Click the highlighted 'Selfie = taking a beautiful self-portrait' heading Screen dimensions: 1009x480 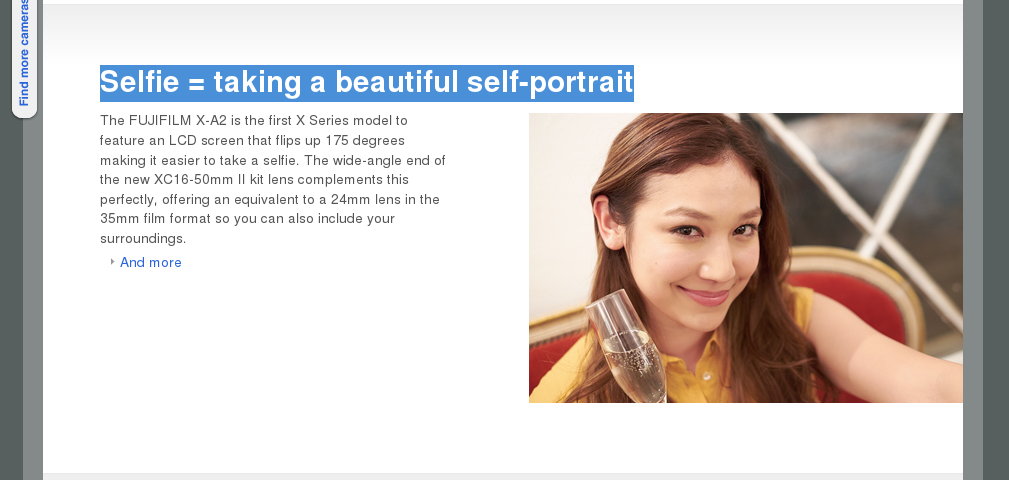[x=367, y=83]
